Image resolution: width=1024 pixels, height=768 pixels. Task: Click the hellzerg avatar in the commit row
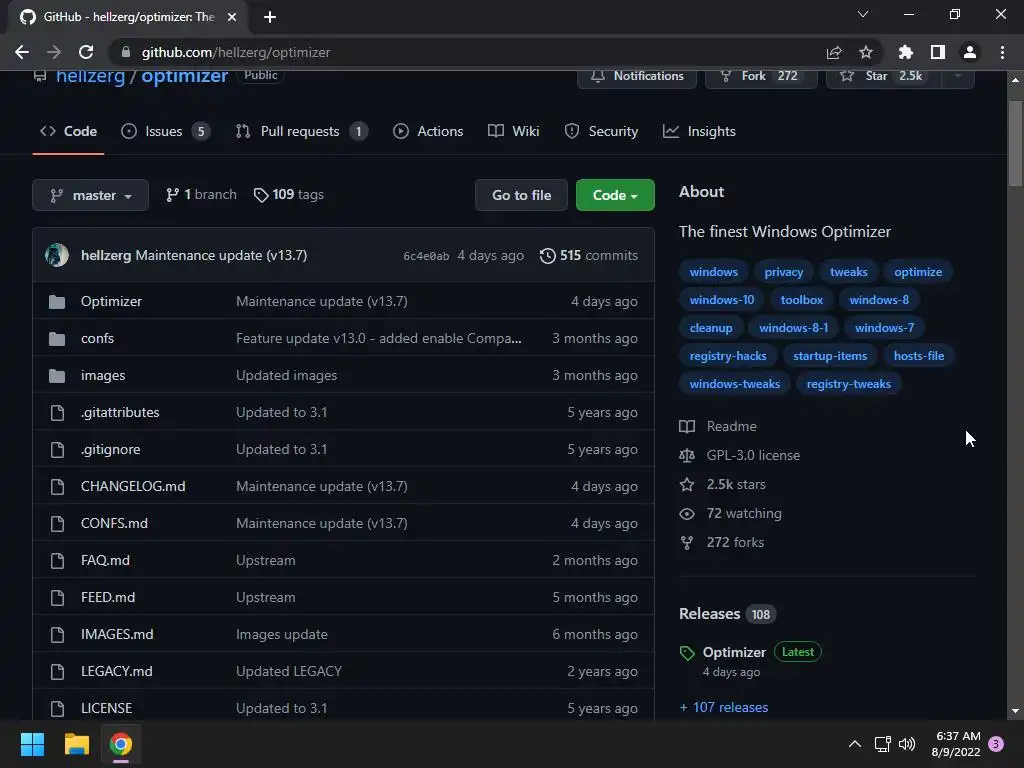pos(57,255)
